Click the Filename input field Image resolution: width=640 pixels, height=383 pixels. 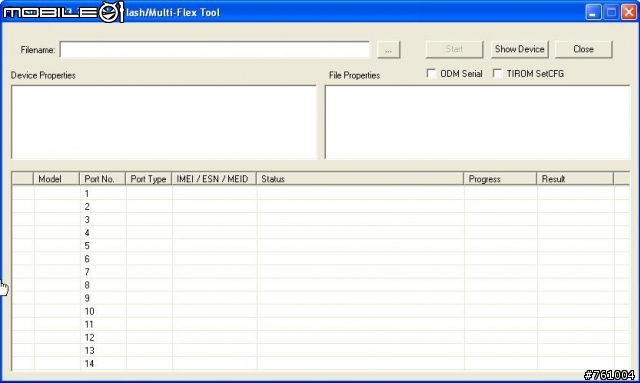point(215,49)
